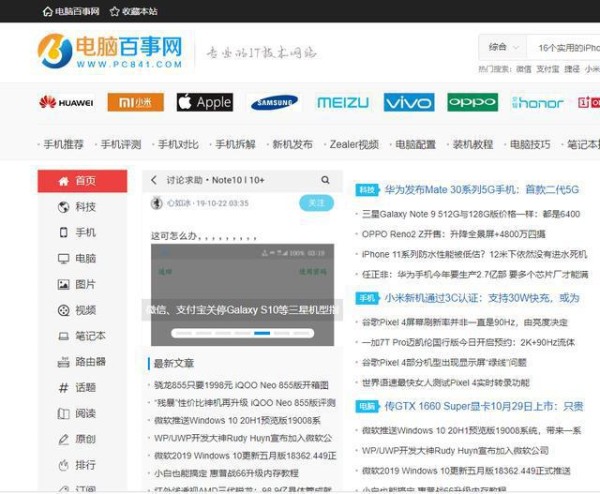Open the Samsung brand logo
This screenshot has height=494, width=600.
[x=274, y=102]
